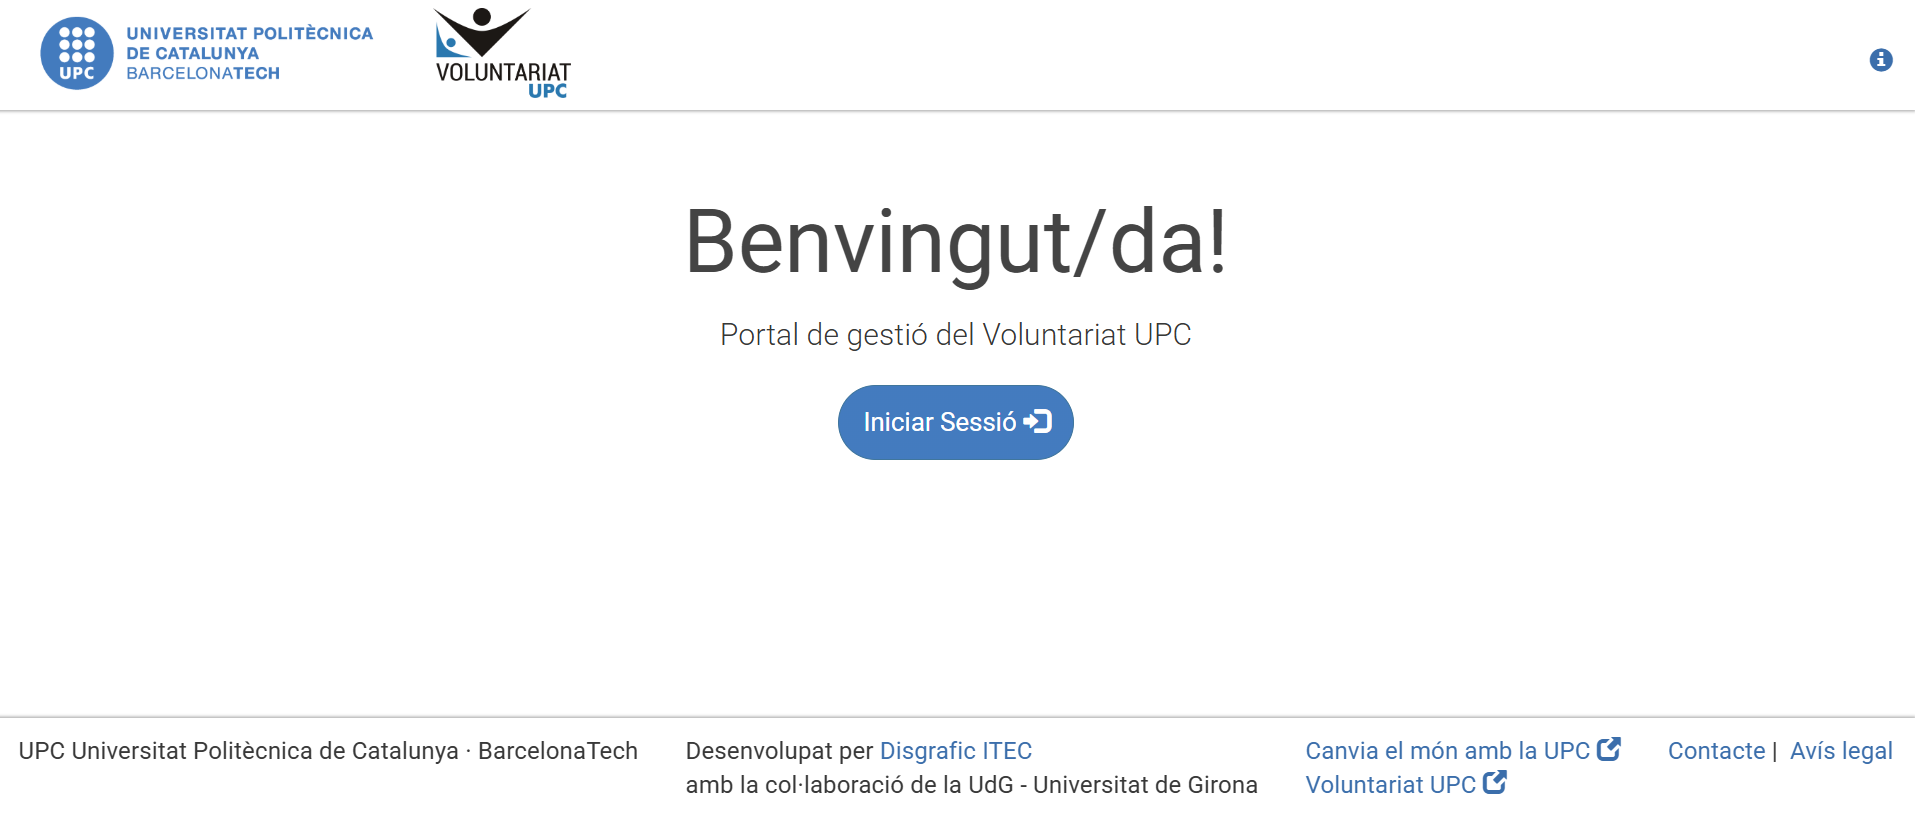Viewport: 1915px width, 820px height.
Task: Click the sign-in arrow icon in the button
Action: pyautogui.click(x=1038, y=422)
